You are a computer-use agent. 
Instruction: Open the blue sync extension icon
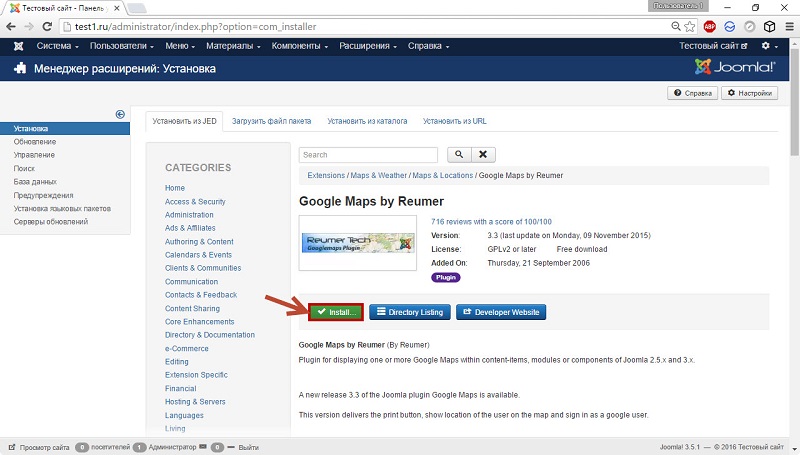click(730, 27)
